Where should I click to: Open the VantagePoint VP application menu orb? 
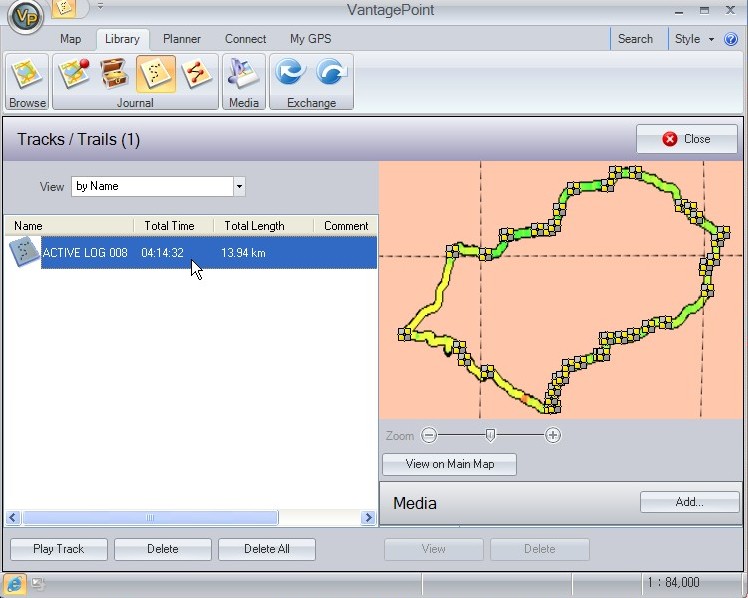click(26, 16)
